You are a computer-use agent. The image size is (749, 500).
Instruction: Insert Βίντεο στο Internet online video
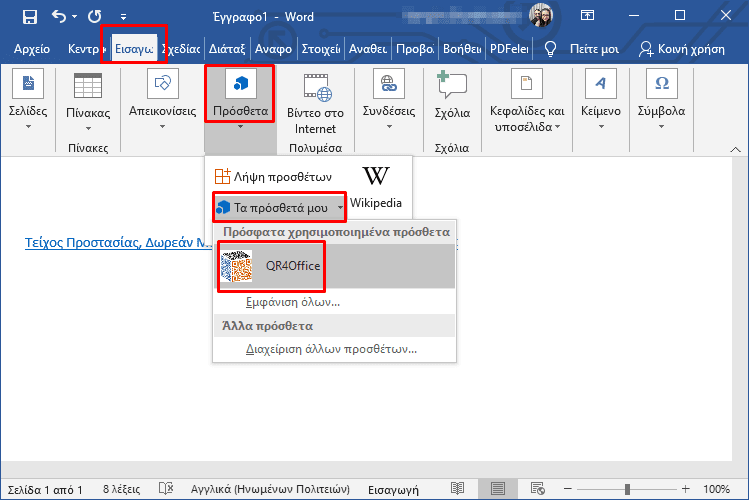pos(315,104)
